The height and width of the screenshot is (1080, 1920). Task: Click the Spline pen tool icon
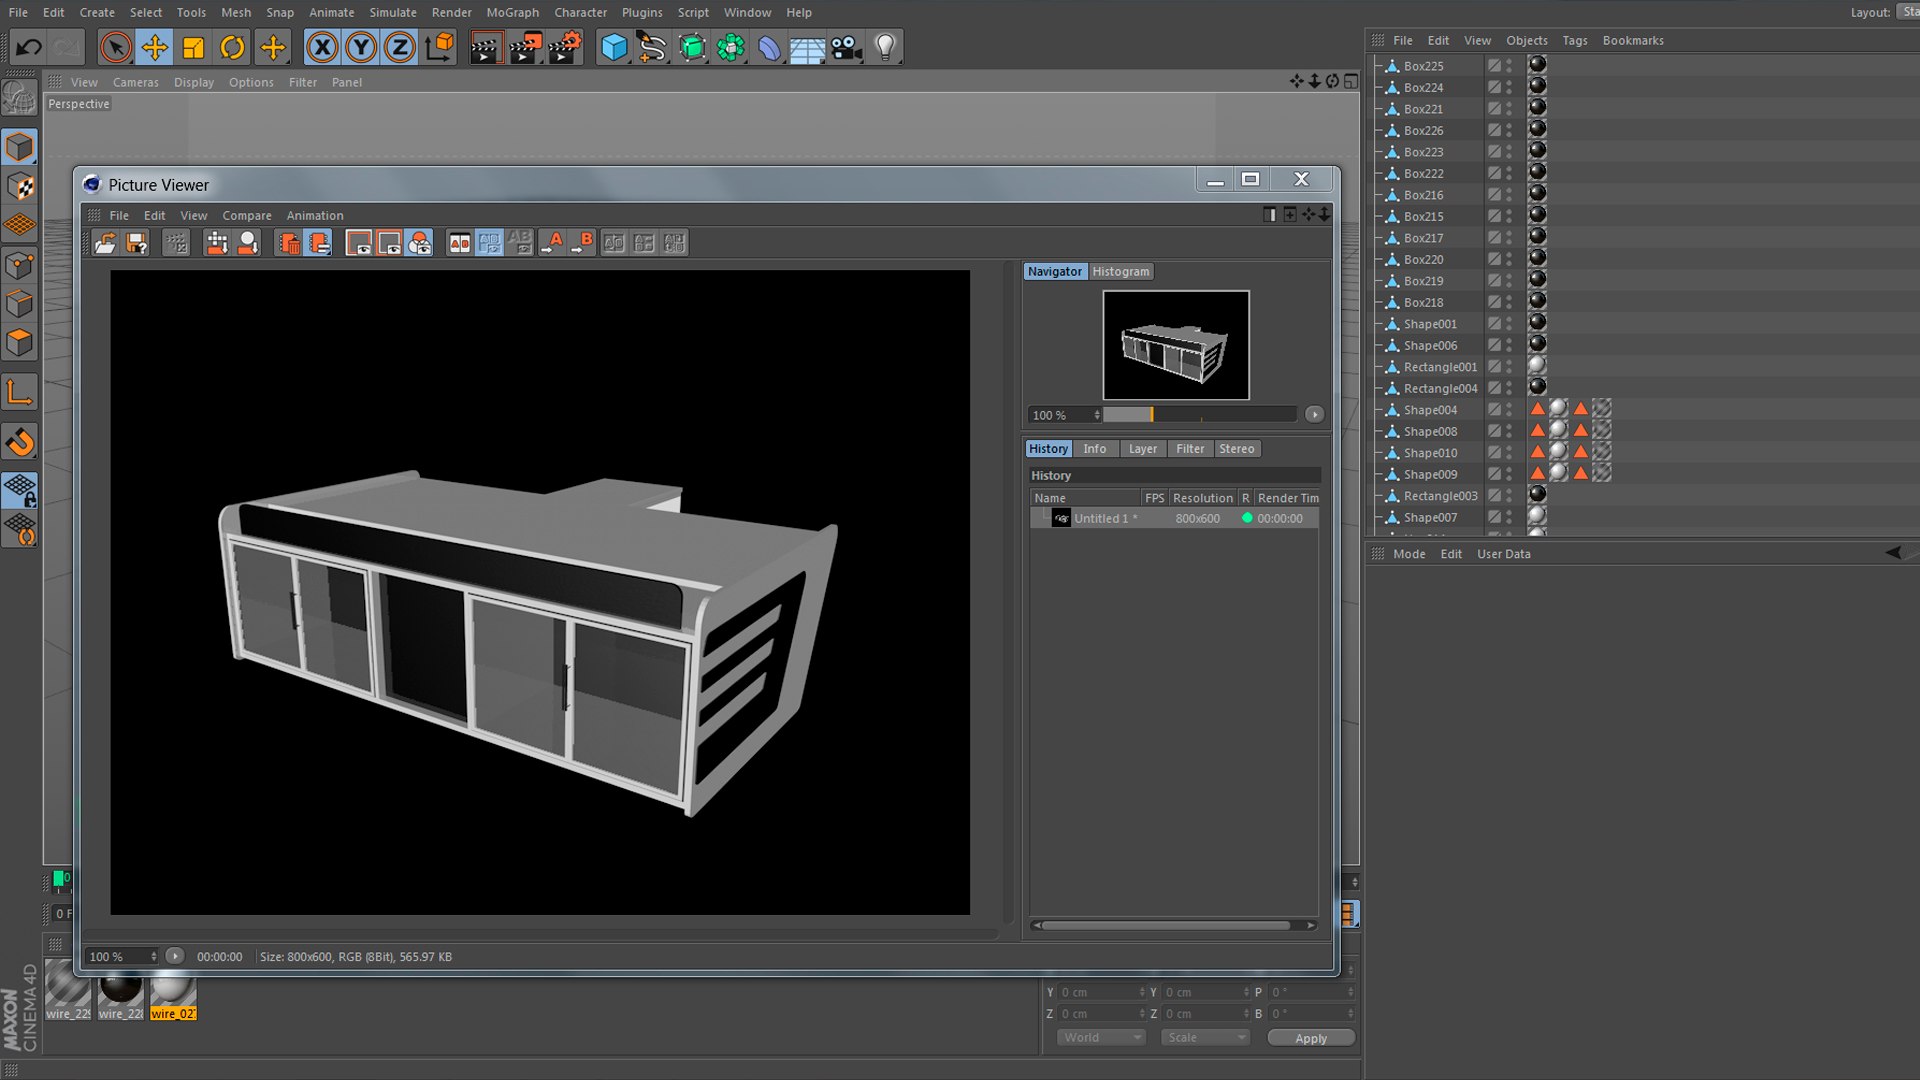coord(652,47)
